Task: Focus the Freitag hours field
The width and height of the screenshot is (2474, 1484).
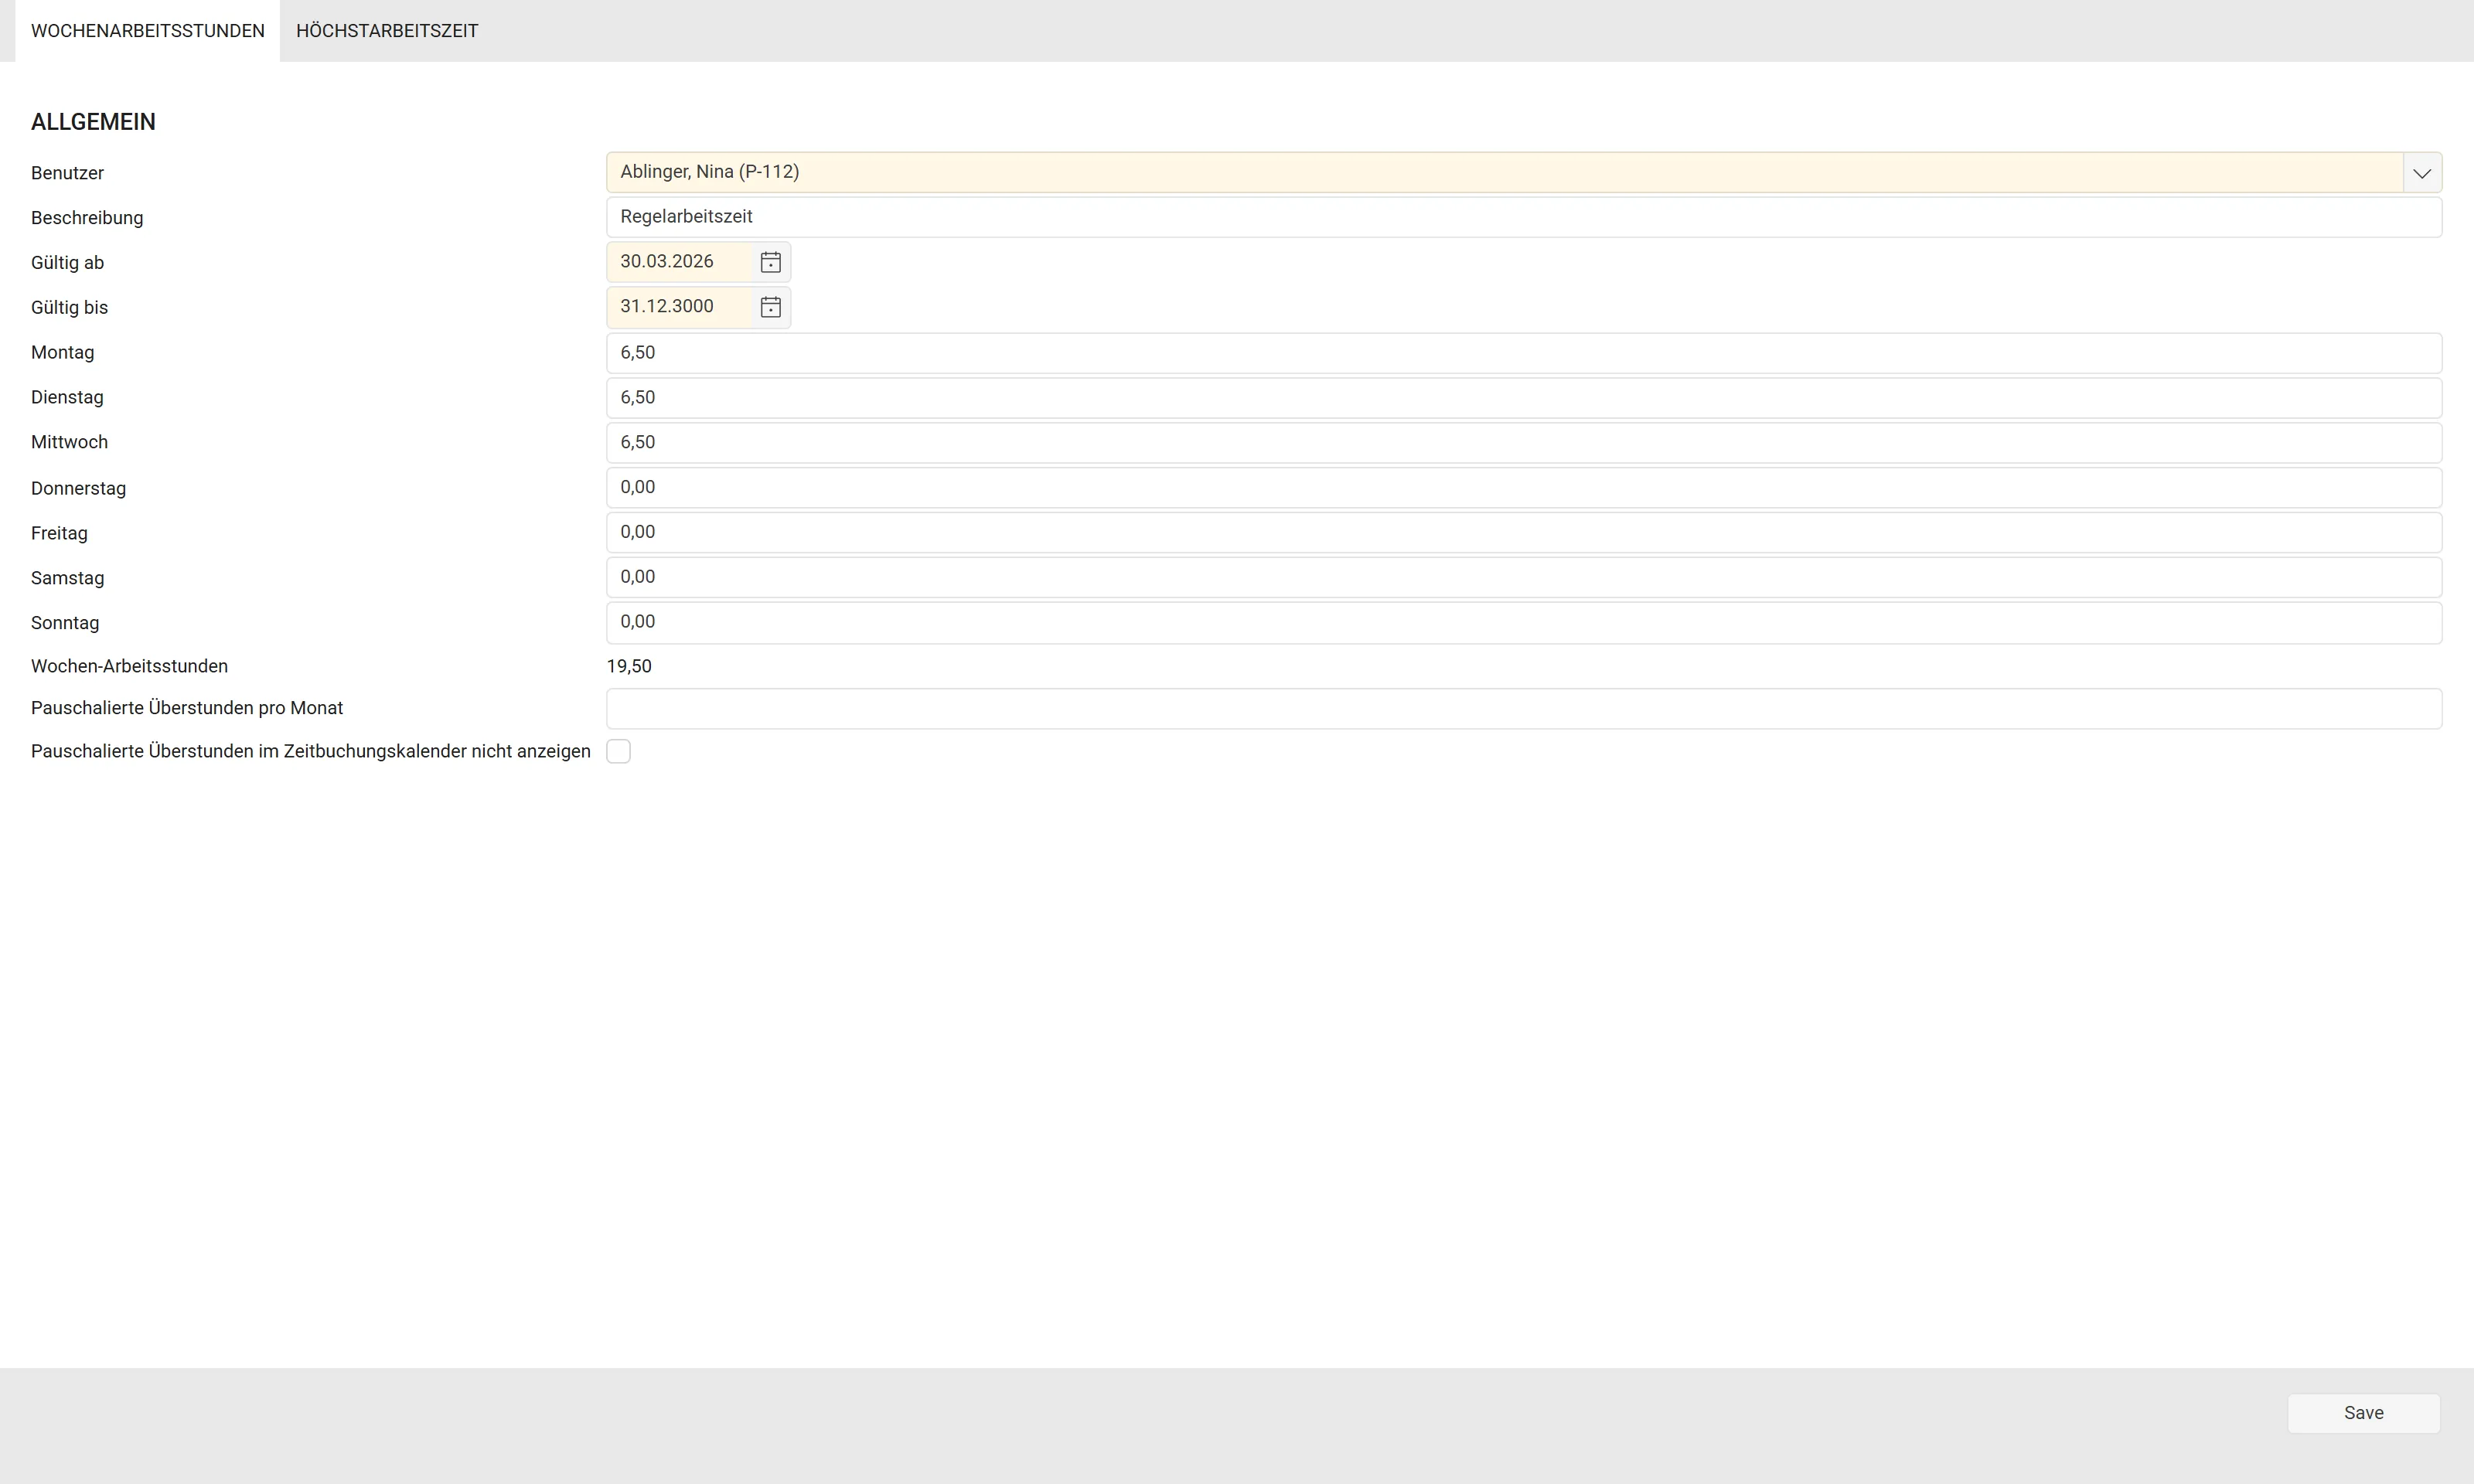Action: click(x=1524, y=533)
